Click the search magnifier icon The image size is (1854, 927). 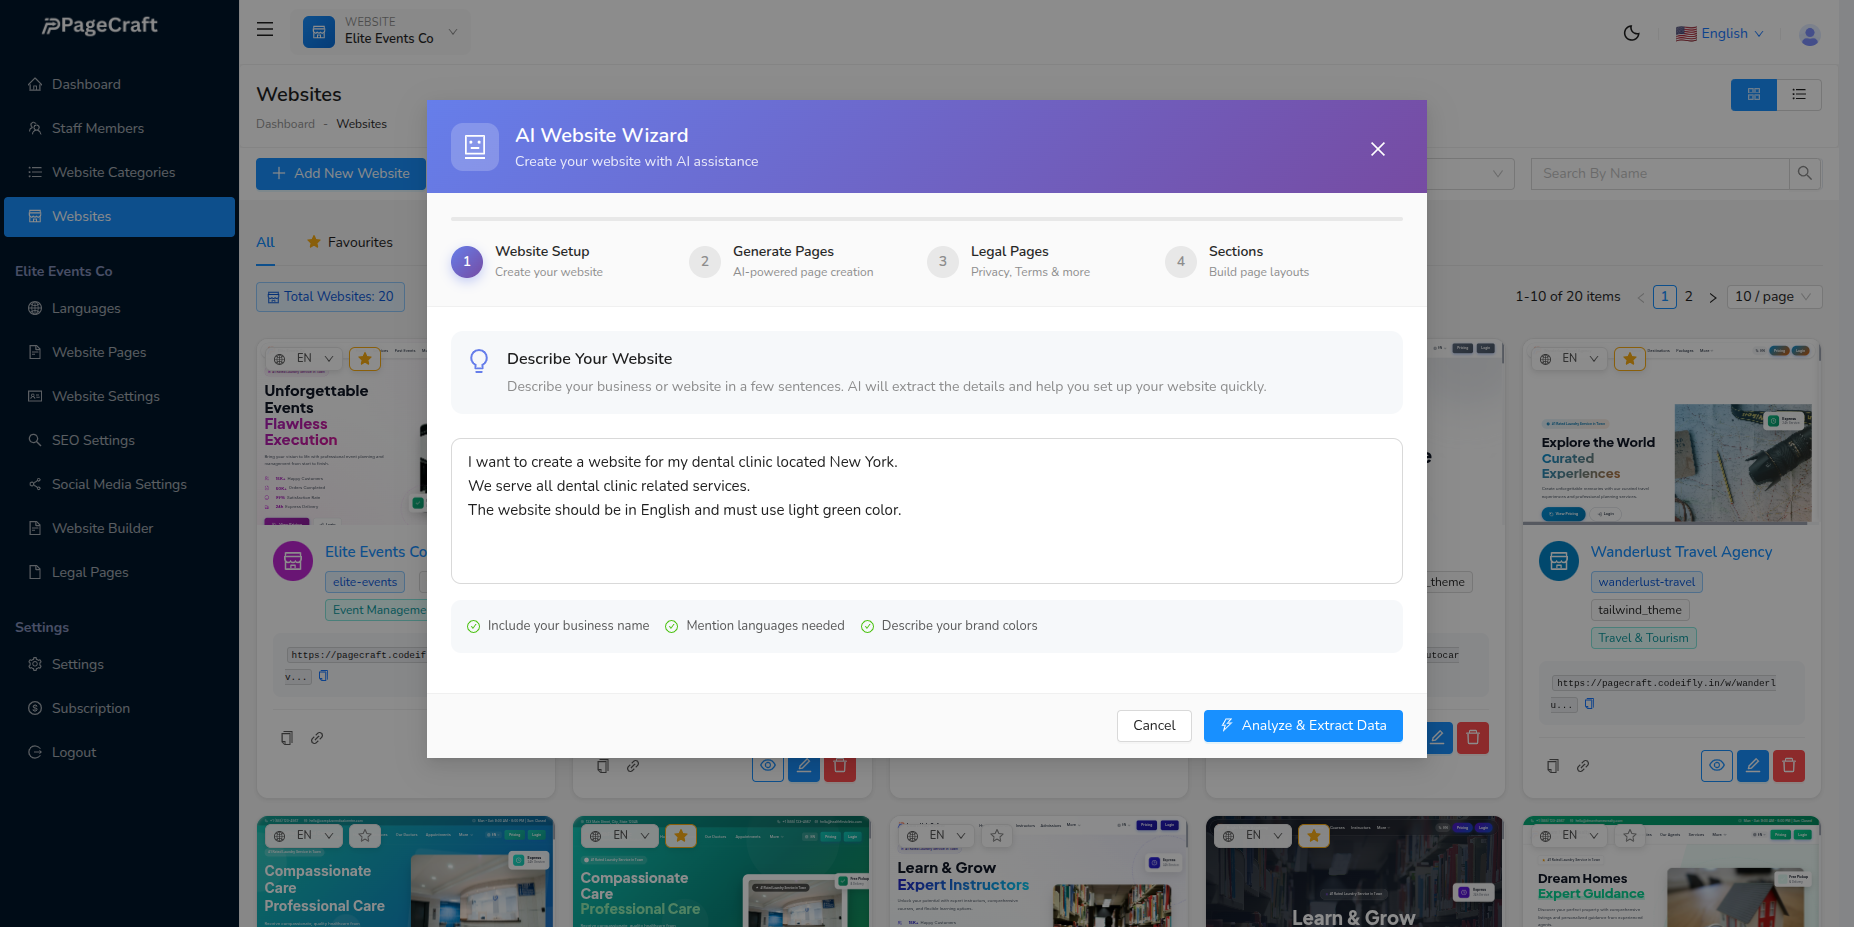coord(1805,173)
